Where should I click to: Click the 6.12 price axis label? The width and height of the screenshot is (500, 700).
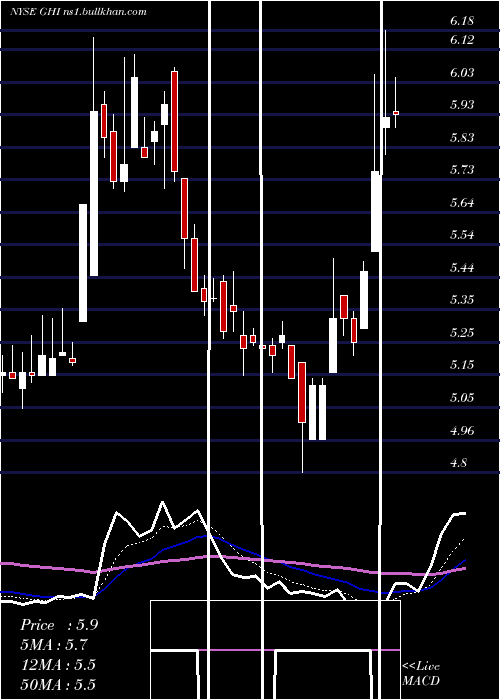coord(462,40)
